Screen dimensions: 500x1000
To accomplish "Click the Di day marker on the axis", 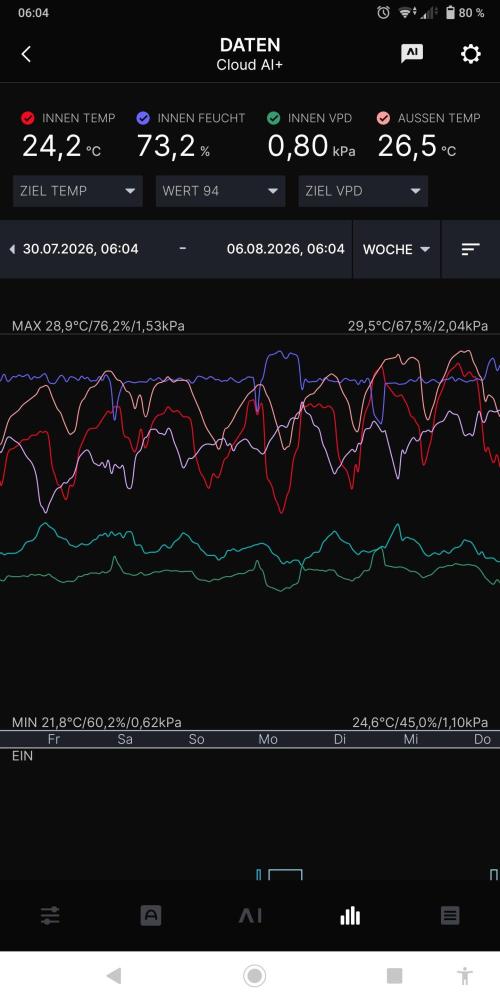I will (x=340, y=739).
